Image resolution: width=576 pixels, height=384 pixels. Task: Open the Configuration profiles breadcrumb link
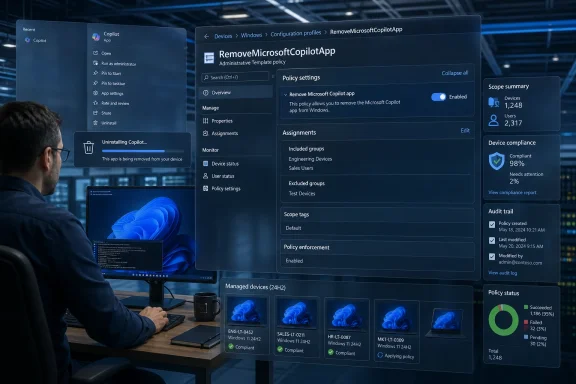coord(296,34)
